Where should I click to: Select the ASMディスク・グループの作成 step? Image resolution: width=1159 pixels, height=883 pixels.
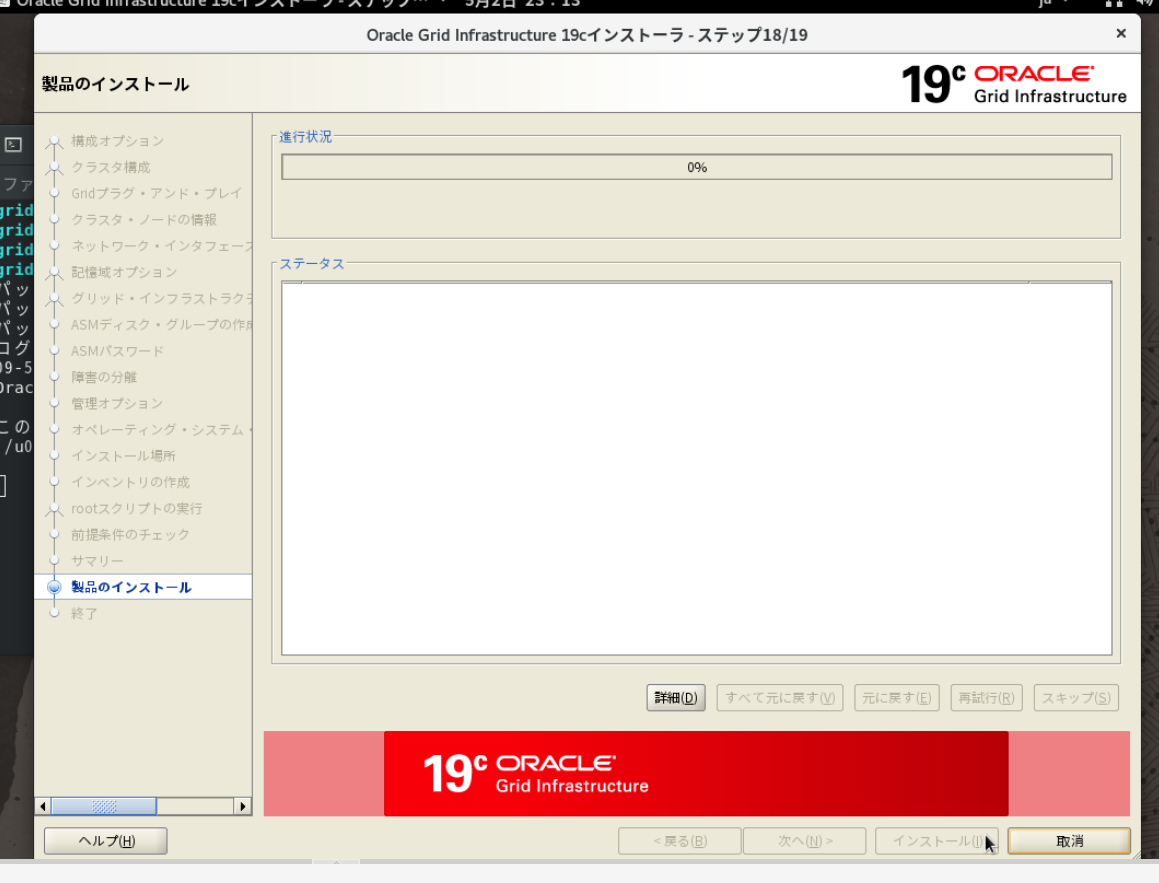tap(161, 324)
